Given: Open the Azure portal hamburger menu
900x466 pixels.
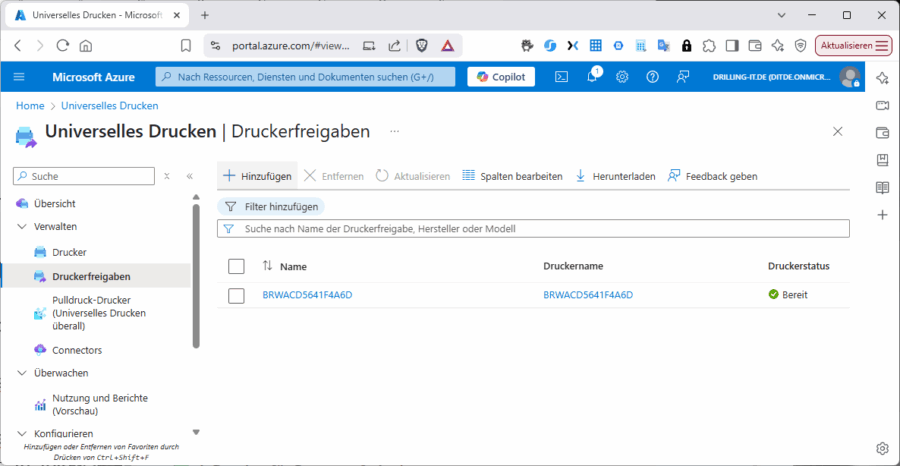Looking at the screenshot, I should click(x=19, y=77).
